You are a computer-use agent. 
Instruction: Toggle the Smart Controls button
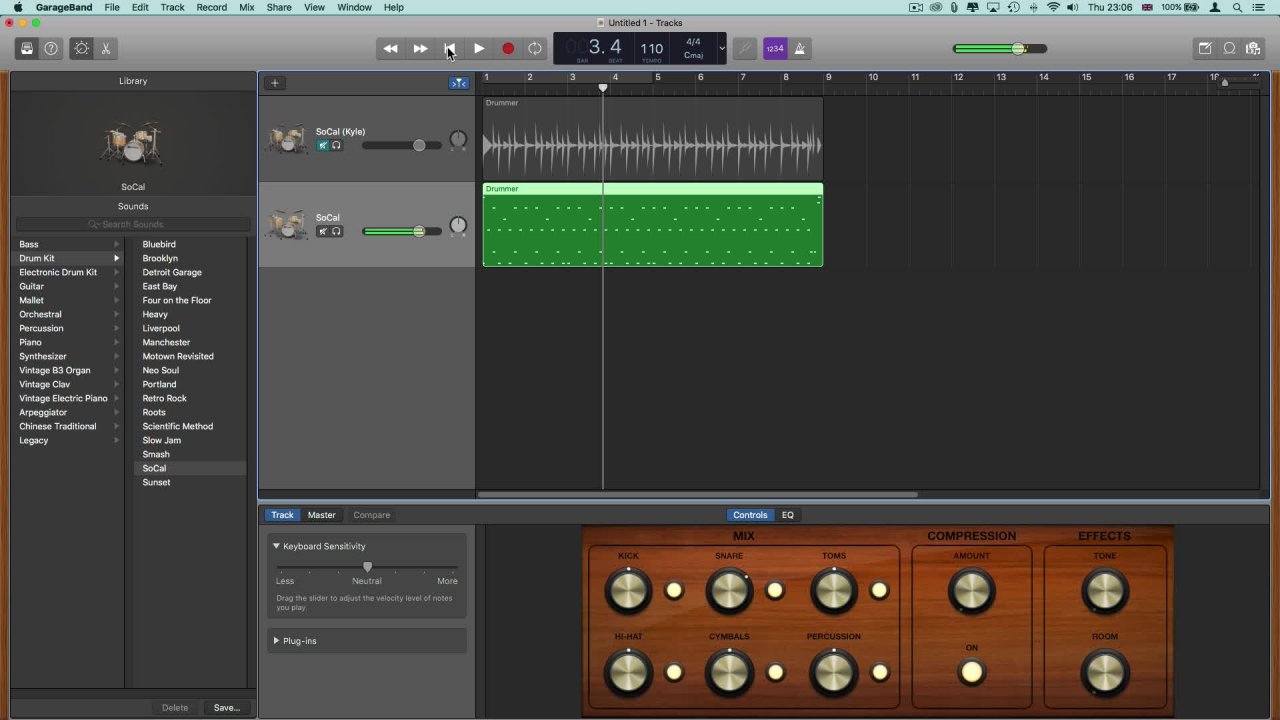[81, 48]
